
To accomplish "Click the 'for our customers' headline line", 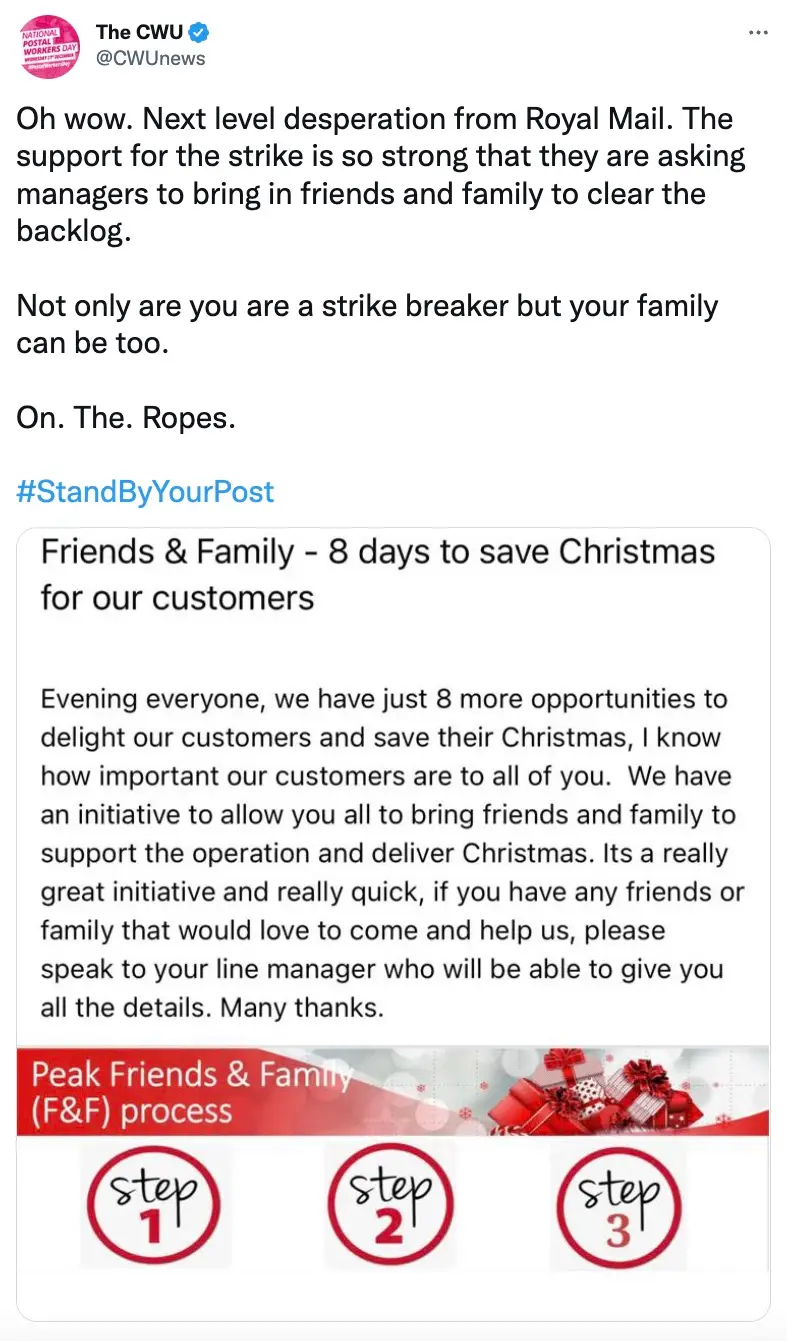I will (177, 598).
